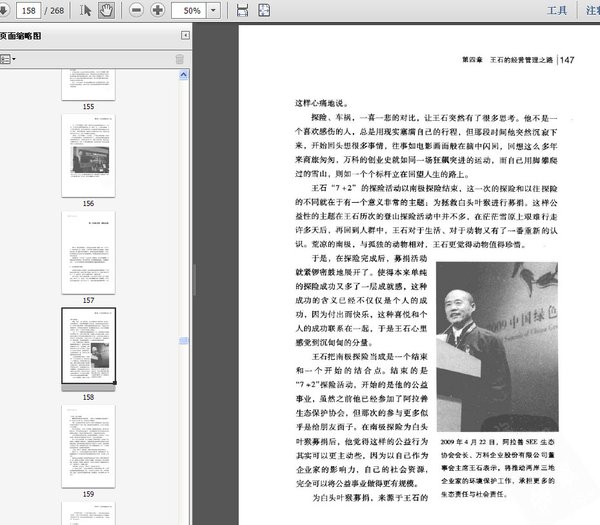Screen dimensions: 600x525
Task: Zoom out with the minus button
Action: pos(135,10)
